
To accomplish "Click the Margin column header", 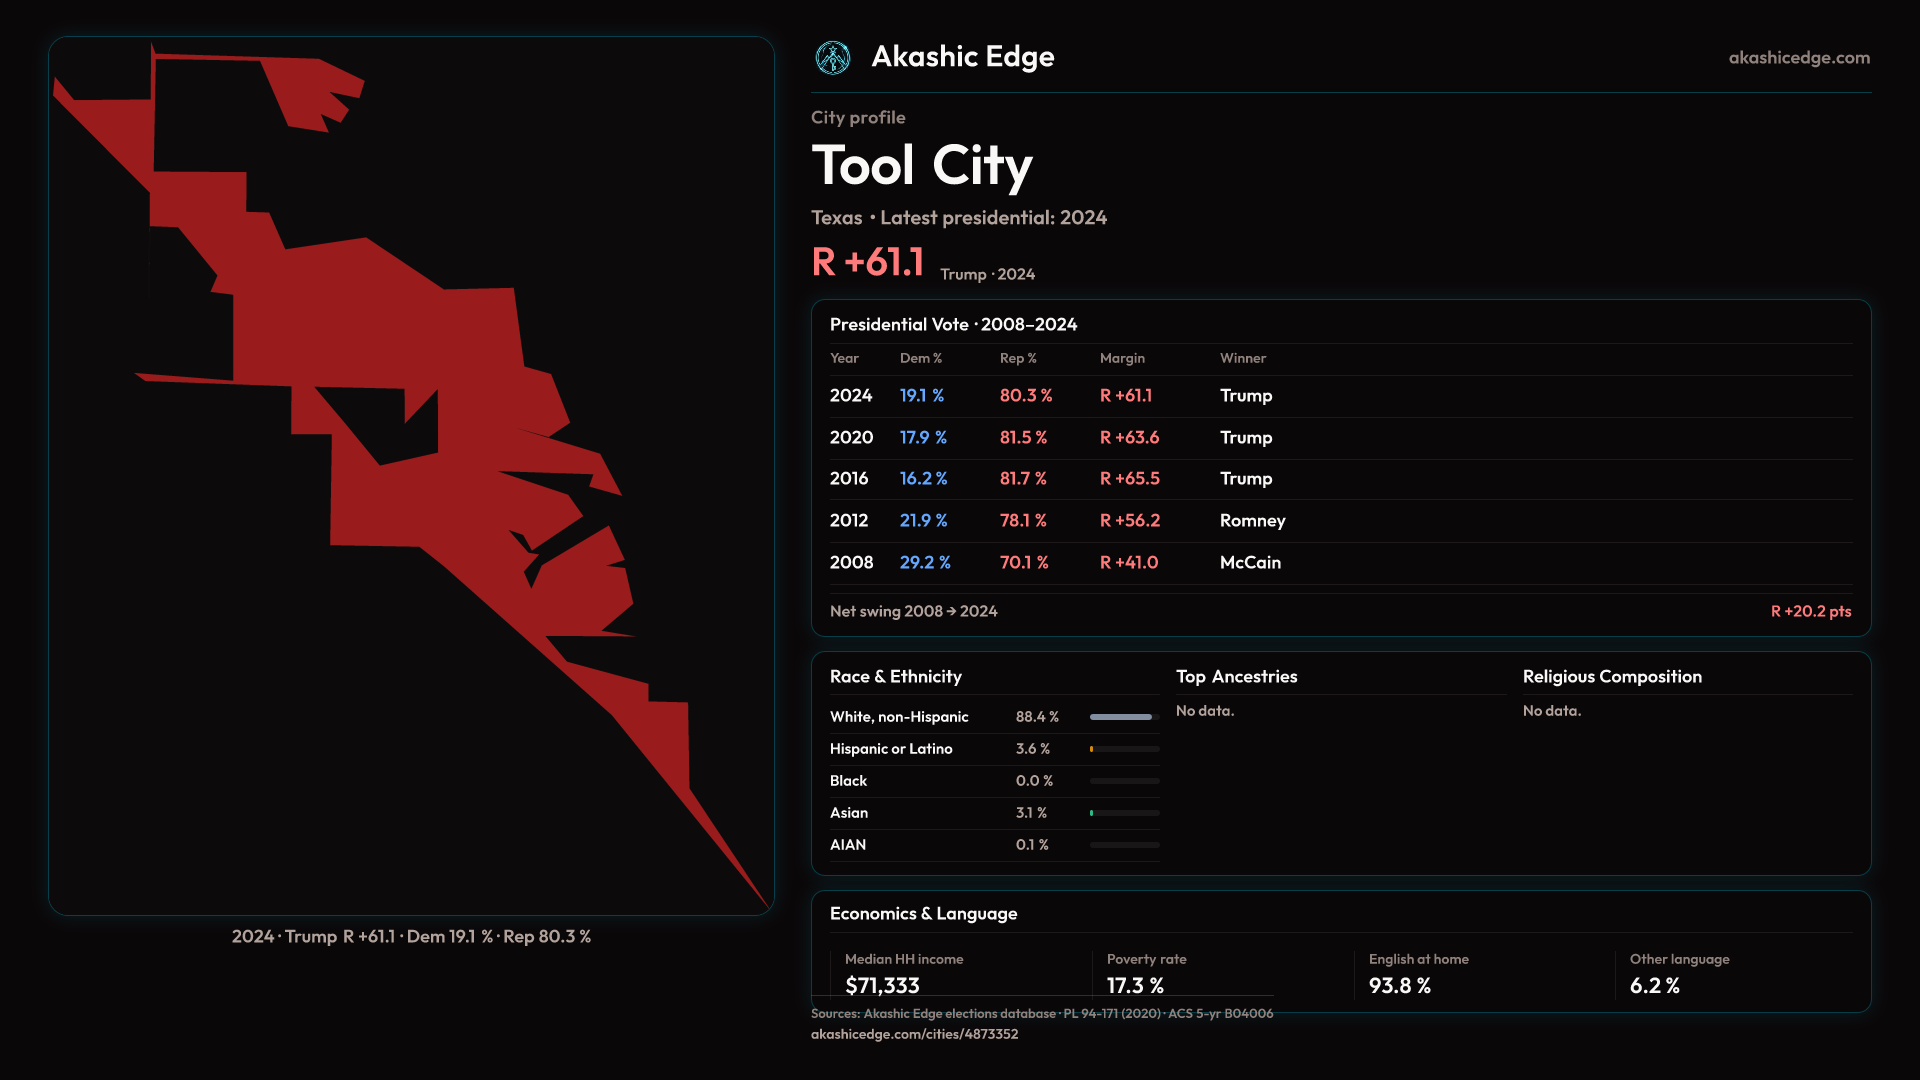I will [1122, 358].
